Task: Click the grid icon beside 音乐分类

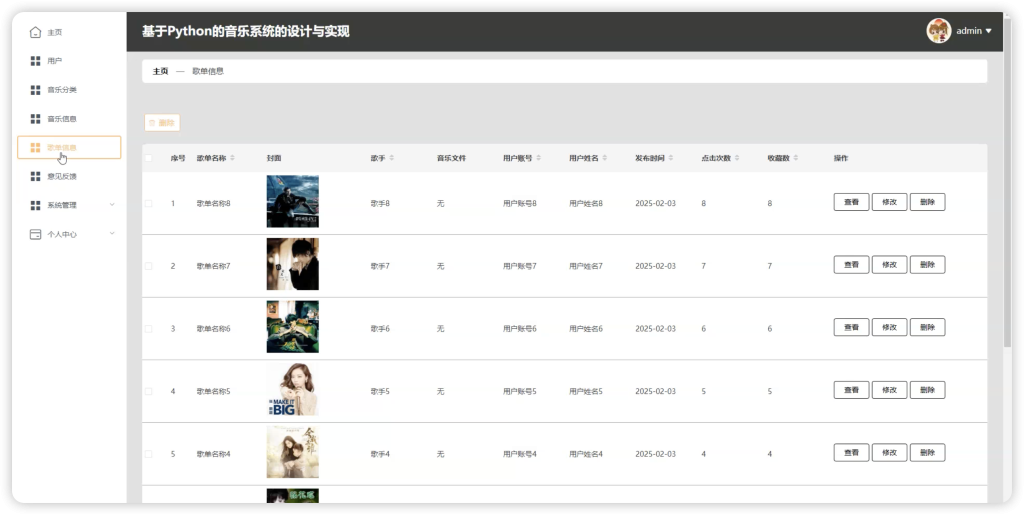Action: pyautogui.click(x=35, y=90)
